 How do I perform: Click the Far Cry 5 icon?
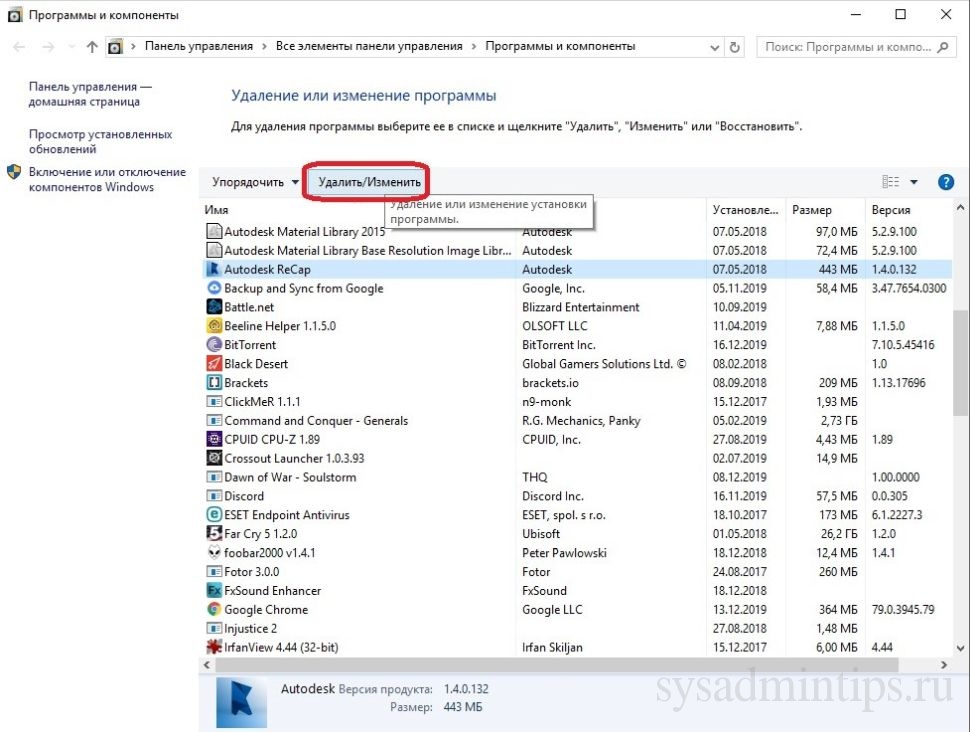point(214,534)
